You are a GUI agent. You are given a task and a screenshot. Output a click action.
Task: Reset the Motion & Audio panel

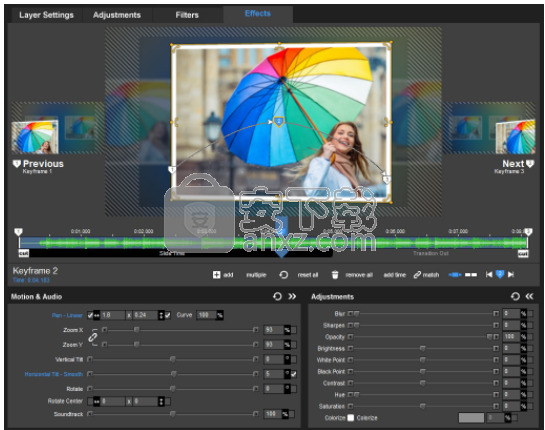(x=277, y=296)
